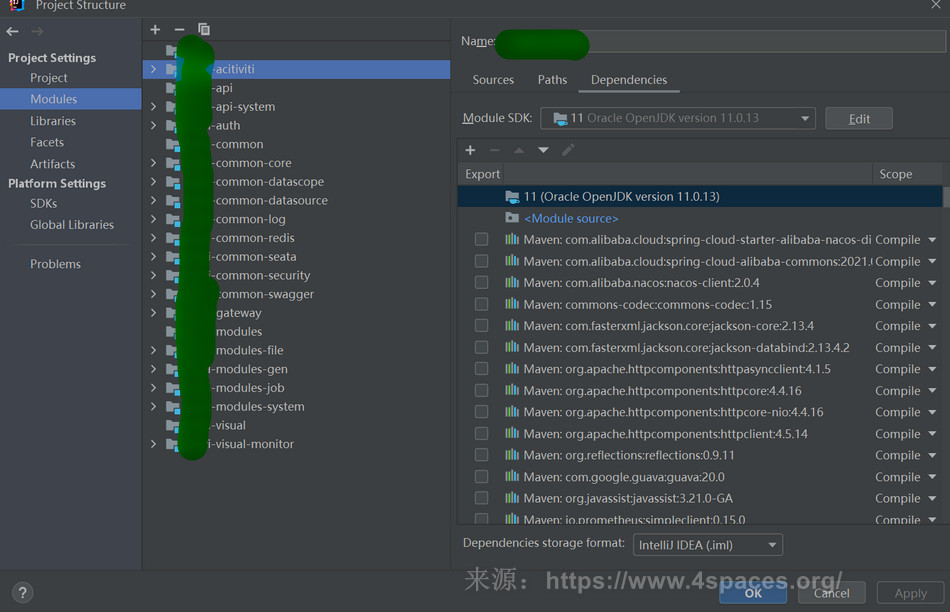Switch to the Sources tab

coord(493,80)
